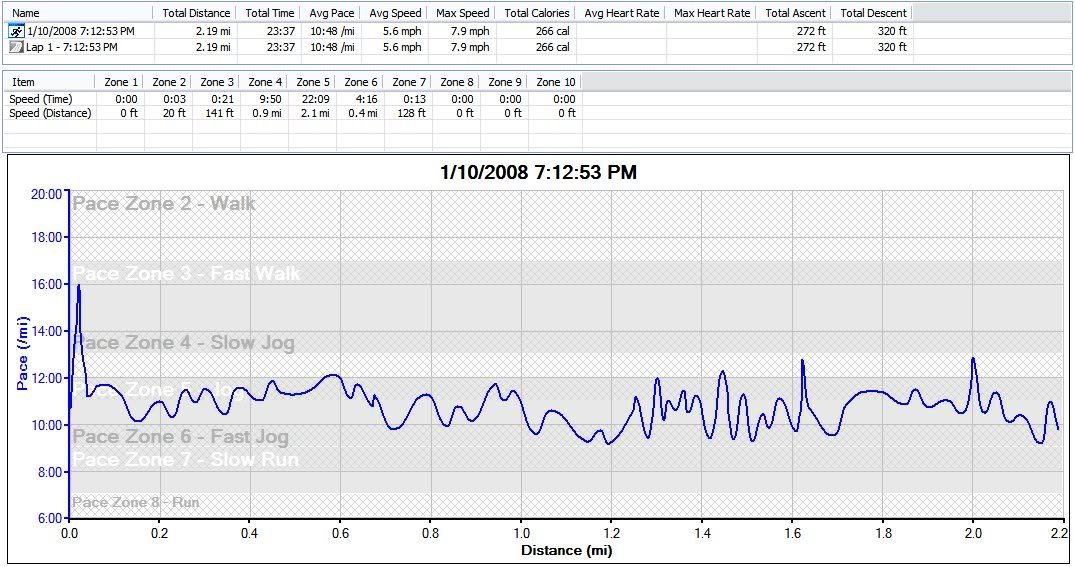Screen dimensions: 1075x567
Task: Click the Total Calories column header
Action: pos(537,13)
